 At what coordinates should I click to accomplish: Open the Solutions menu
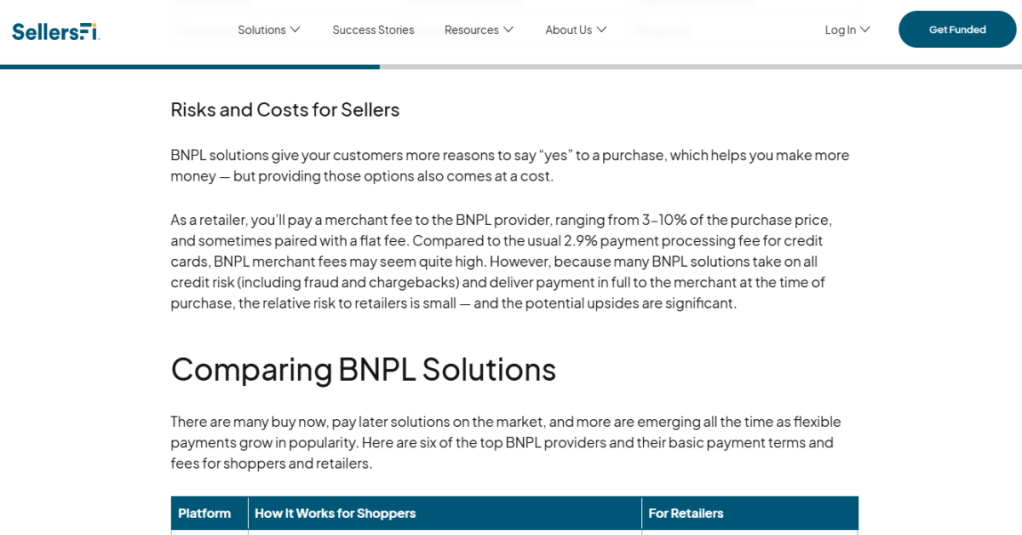pyautogui.click(x=262, y=30)
